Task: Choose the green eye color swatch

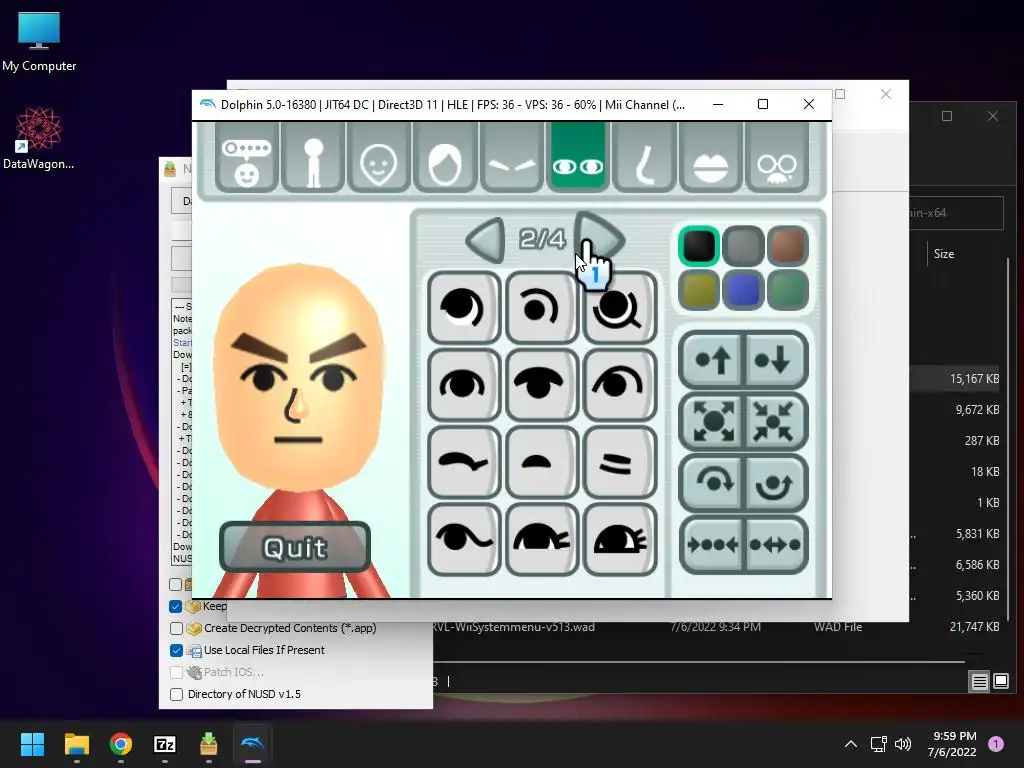Action: 788,290
